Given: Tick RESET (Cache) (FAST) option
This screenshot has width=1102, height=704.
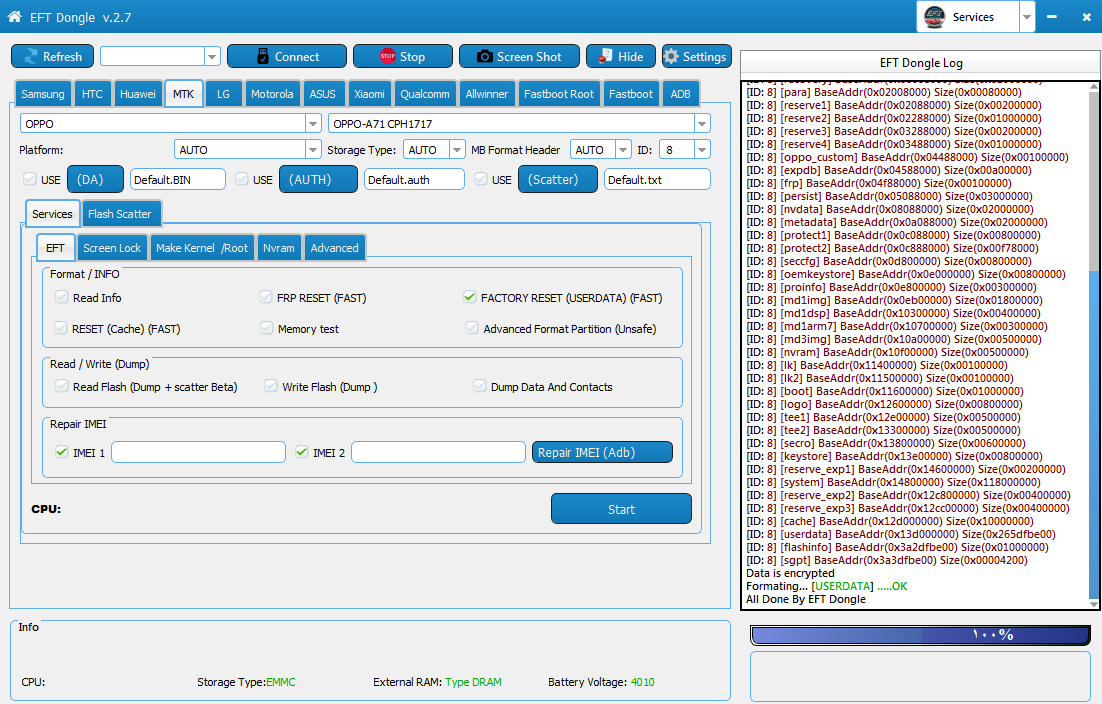Looking at the screenshot, I should tap(61, 328).
